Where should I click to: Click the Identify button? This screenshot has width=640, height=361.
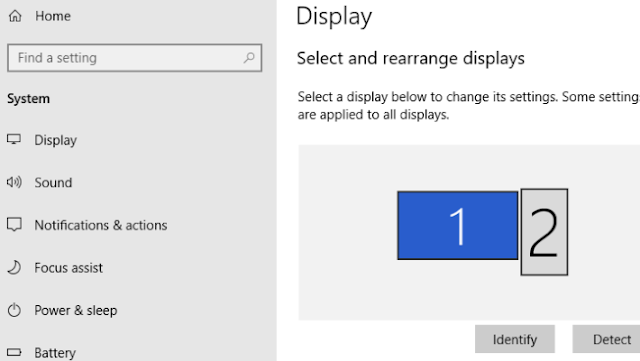coord(515,339)
